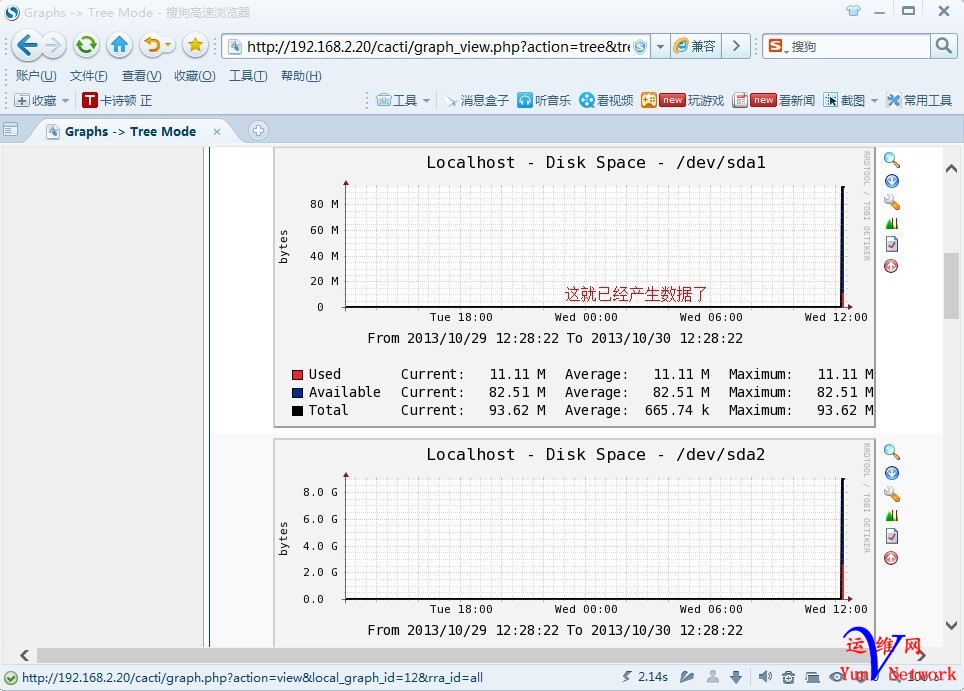The image size is (964, 691).
Task: Open realtime bar-chart icon beside /dev/sda1 graph
Action: [891, 223]
